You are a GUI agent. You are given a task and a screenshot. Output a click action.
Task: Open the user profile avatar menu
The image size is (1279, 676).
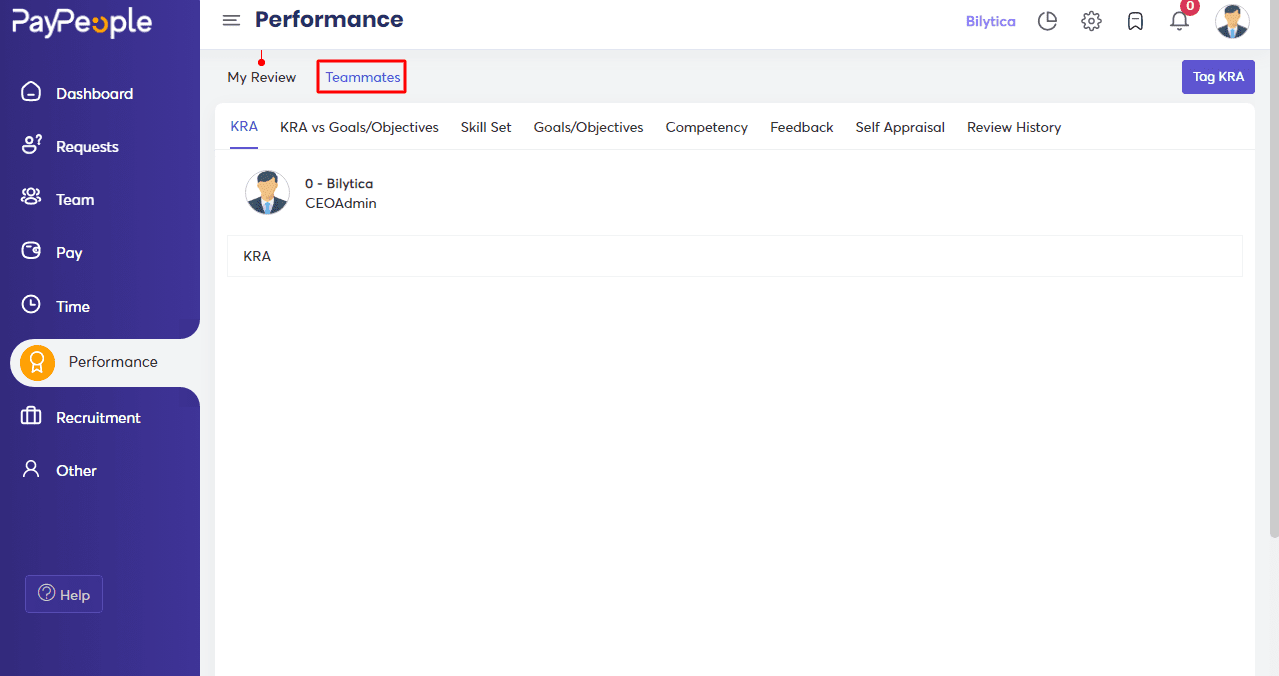click(x=1232, y=21)
